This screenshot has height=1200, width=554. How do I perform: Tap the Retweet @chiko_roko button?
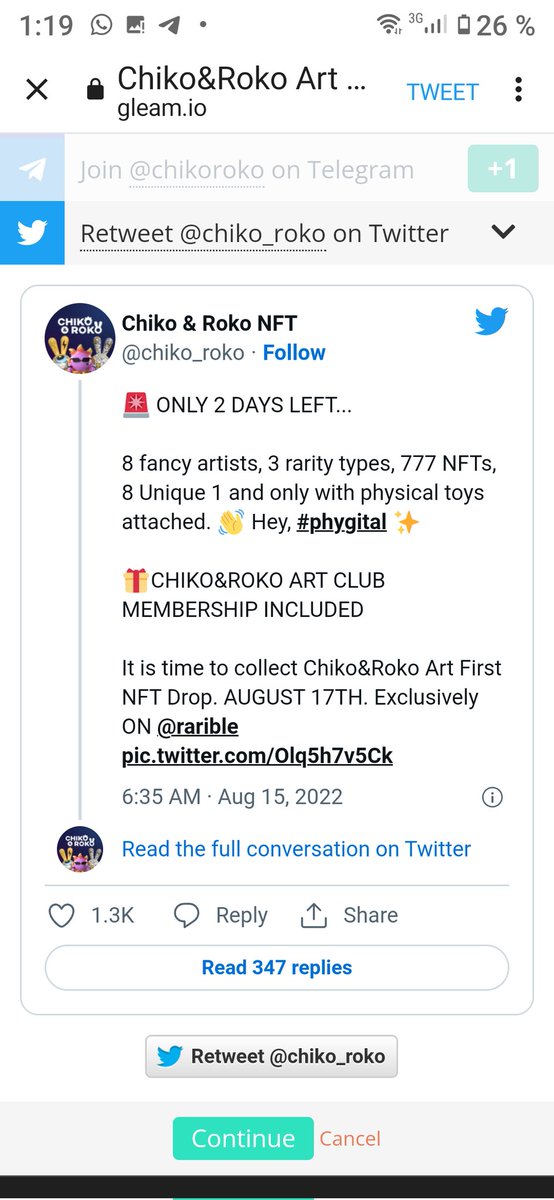coord(271,1056)
